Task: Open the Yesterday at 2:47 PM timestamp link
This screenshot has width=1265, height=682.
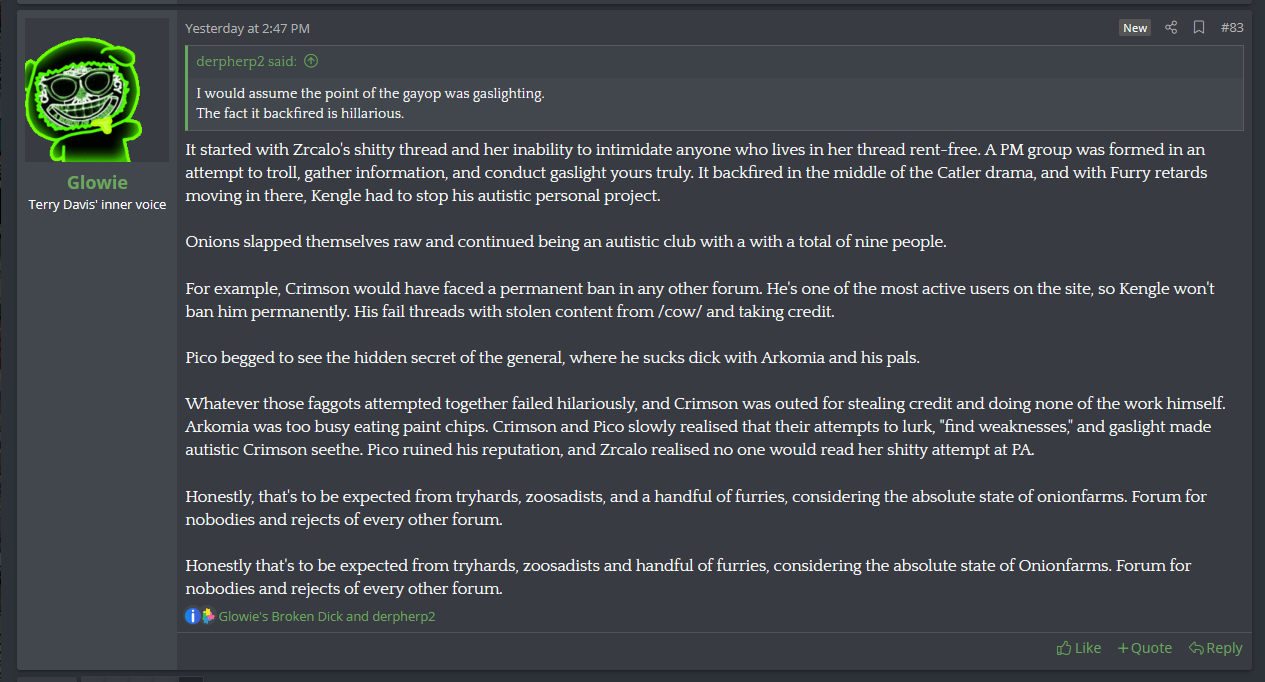Action: [x=247, y=28]
